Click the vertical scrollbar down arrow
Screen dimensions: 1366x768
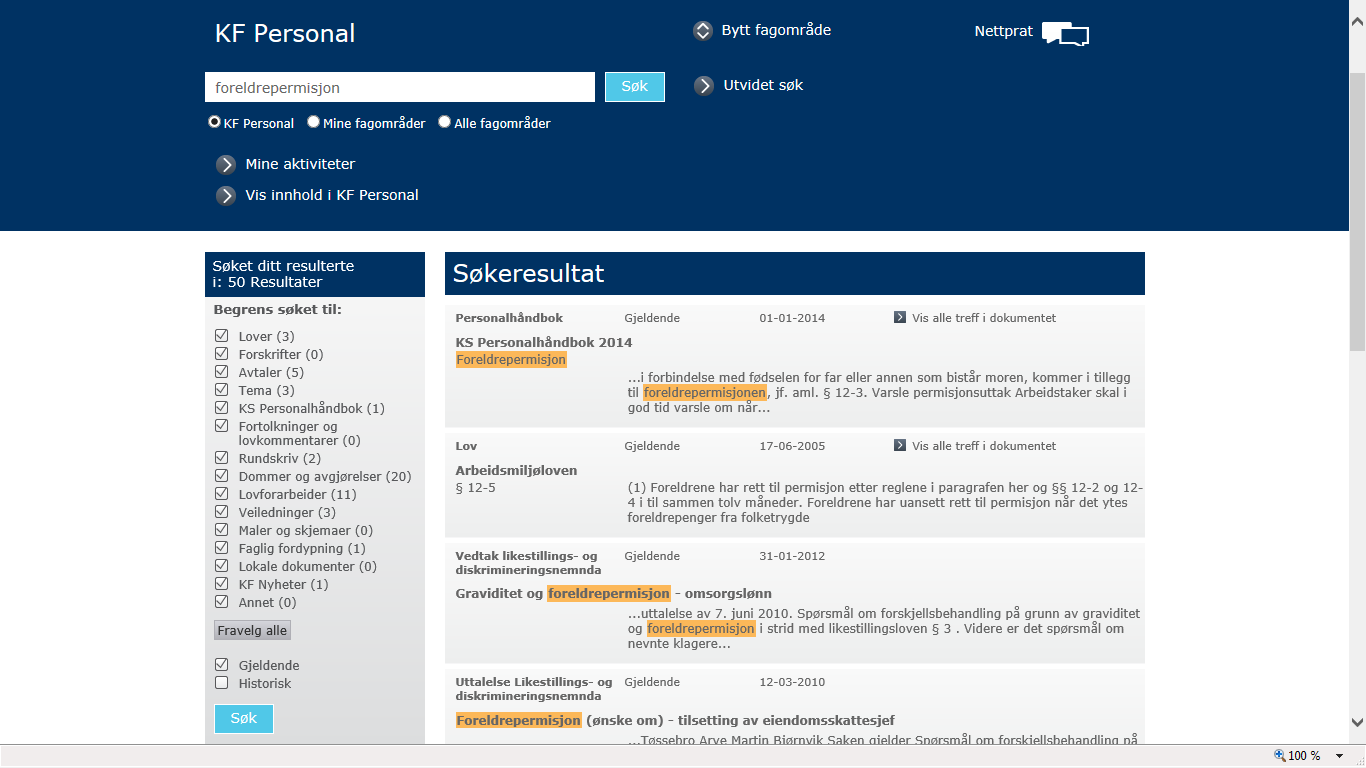(1357, 721)
